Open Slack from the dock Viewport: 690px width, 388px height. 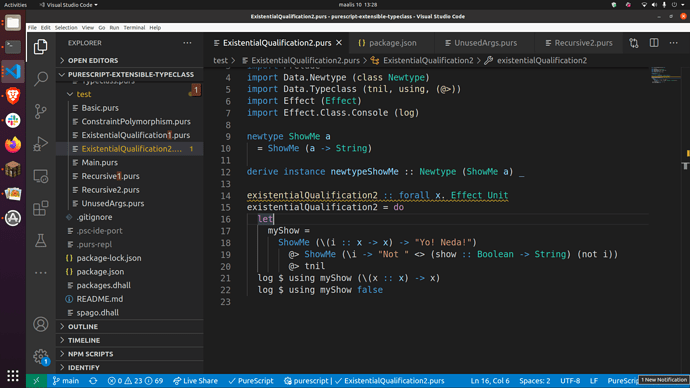13,120
